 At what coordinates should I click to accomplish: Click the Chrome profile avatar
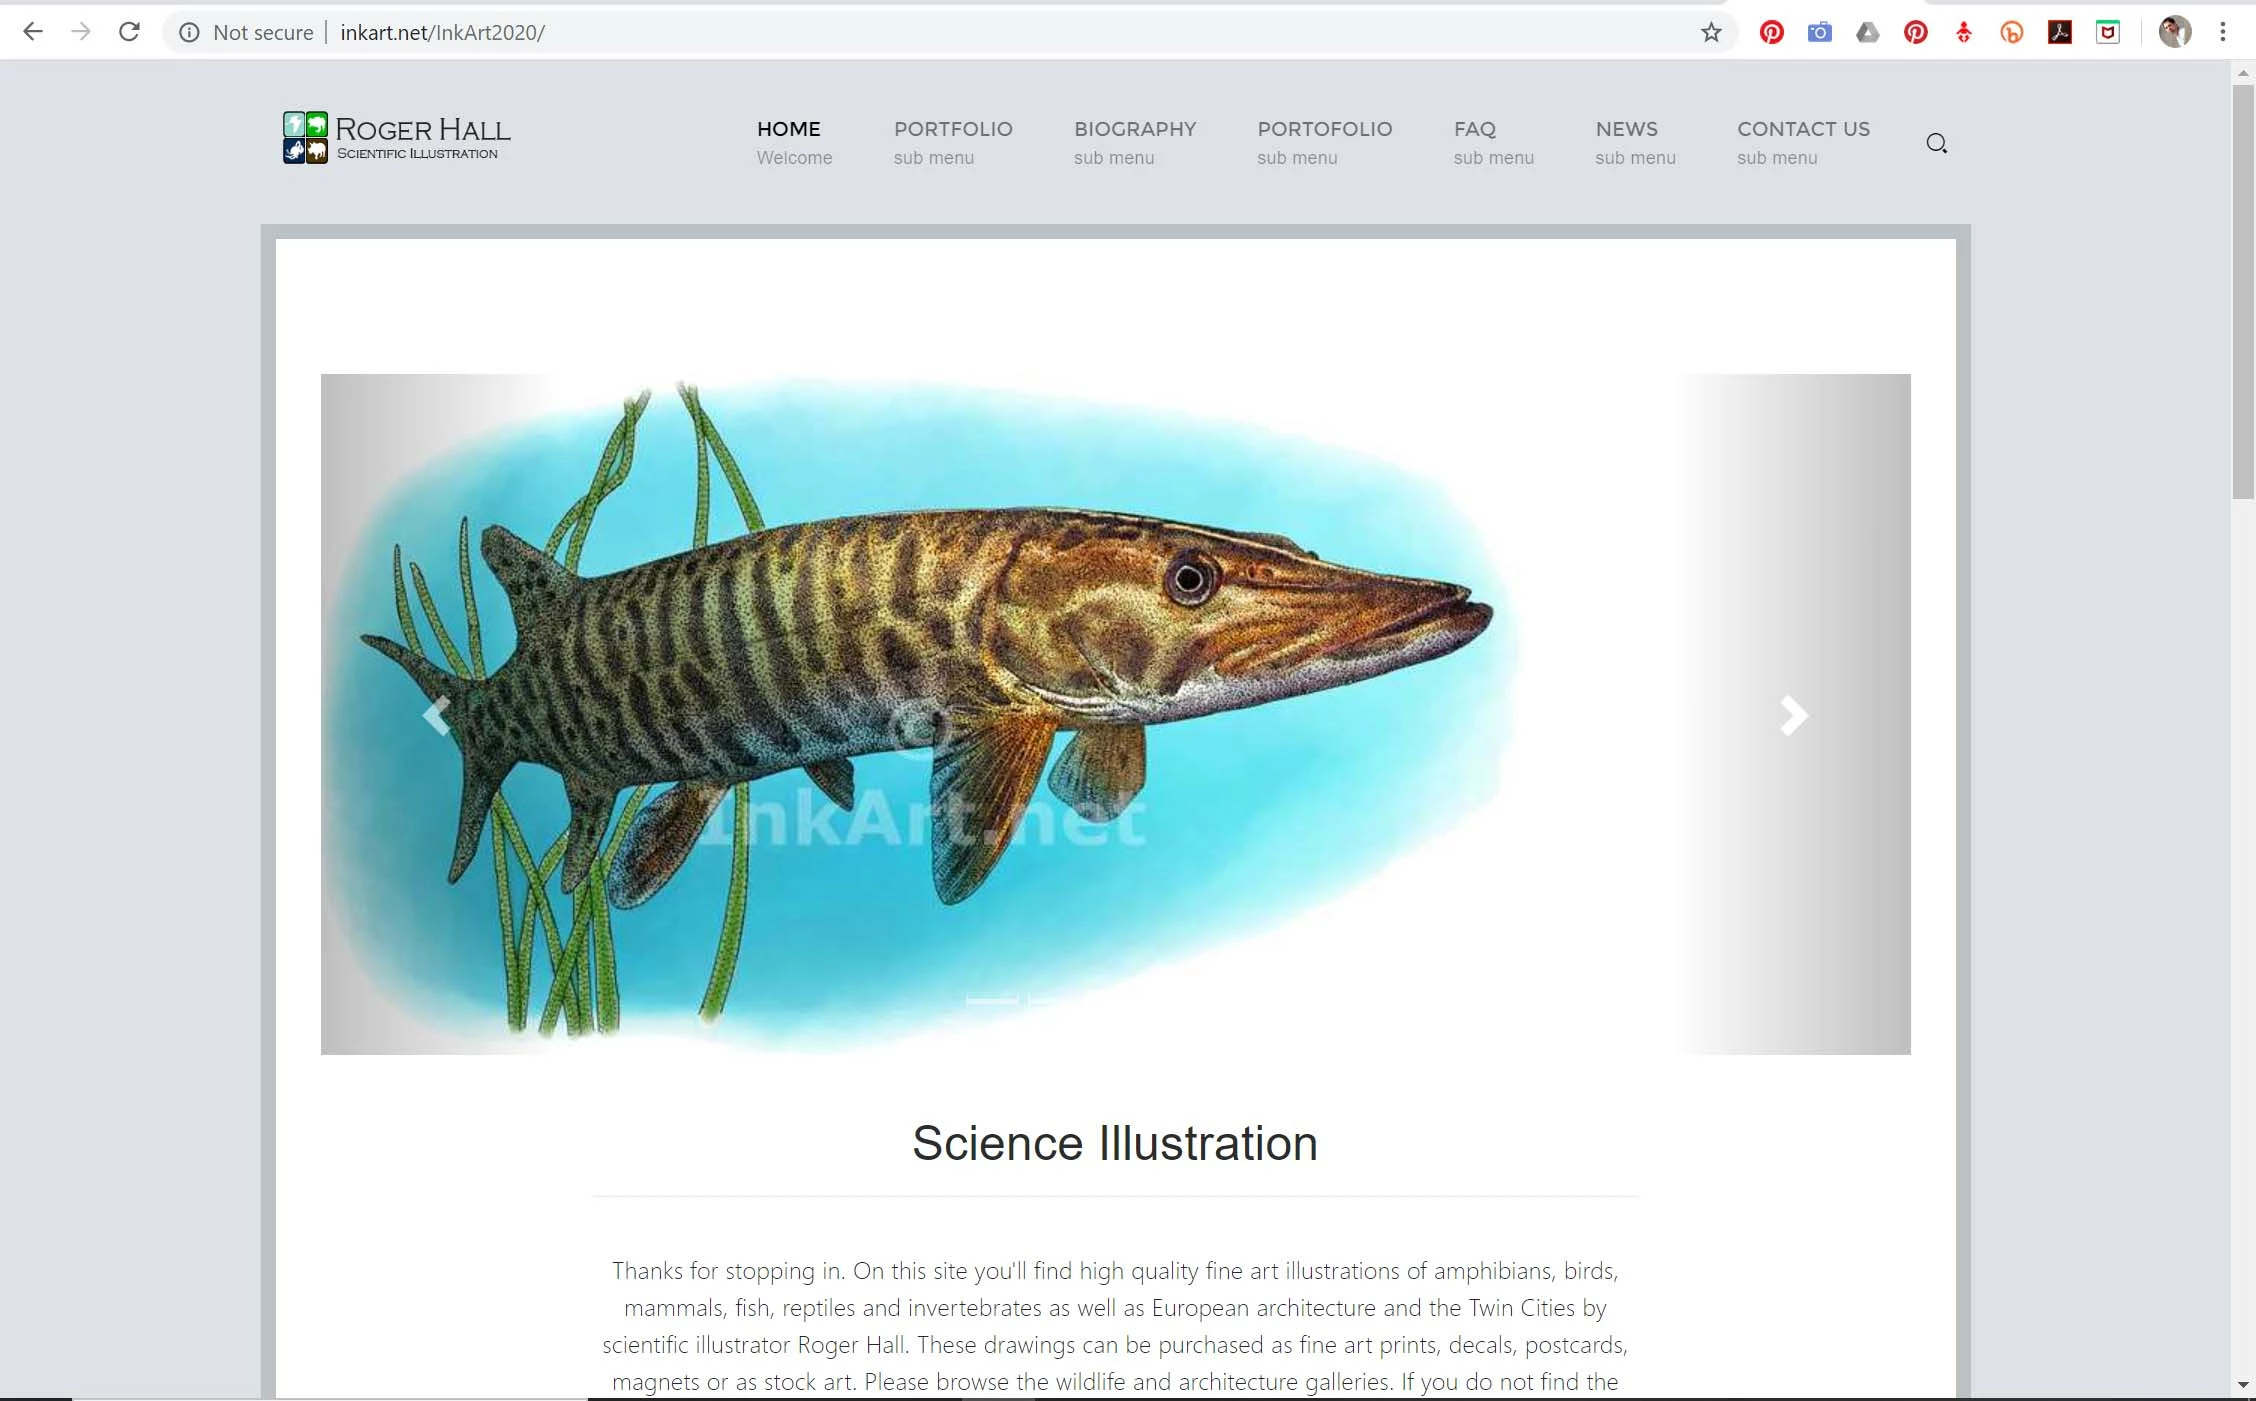[x=2174, y=32]
